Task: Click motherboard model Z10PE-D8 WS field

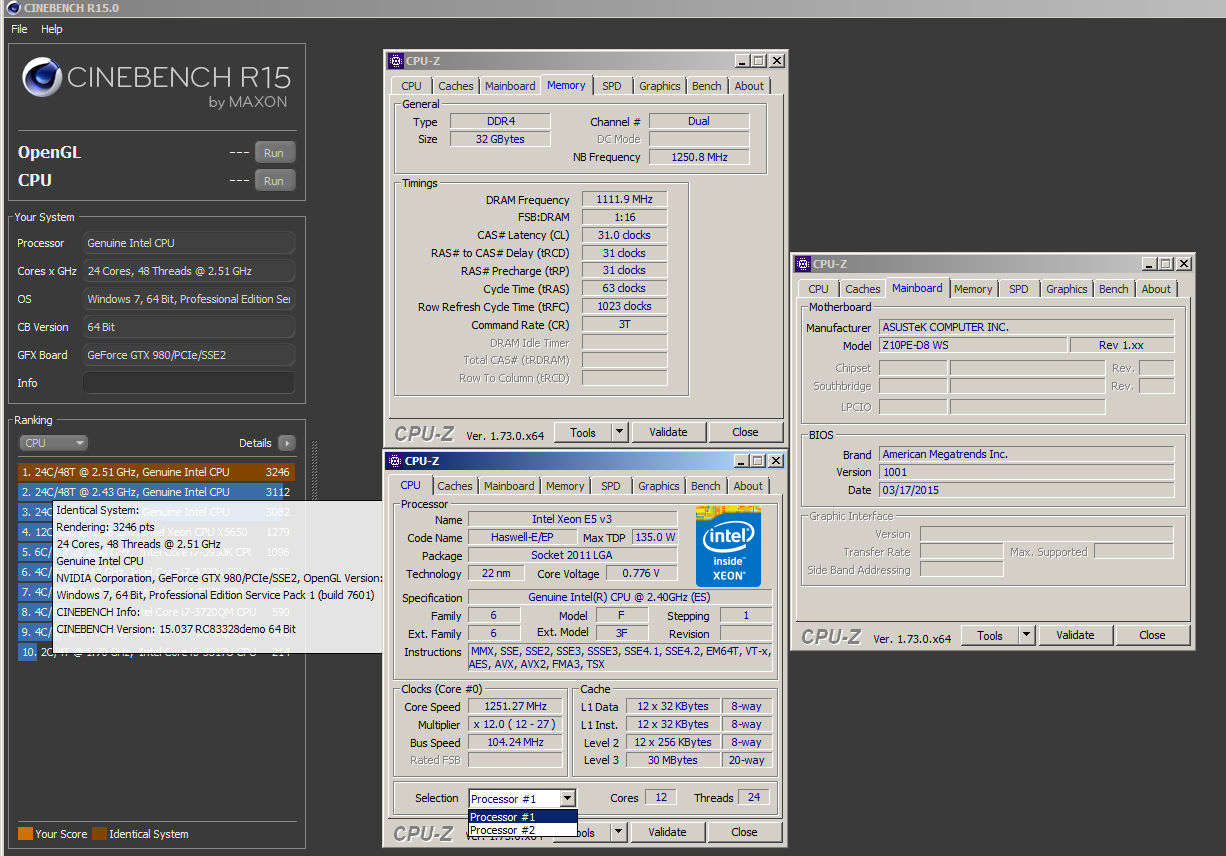Action: [x=973, y=345]
